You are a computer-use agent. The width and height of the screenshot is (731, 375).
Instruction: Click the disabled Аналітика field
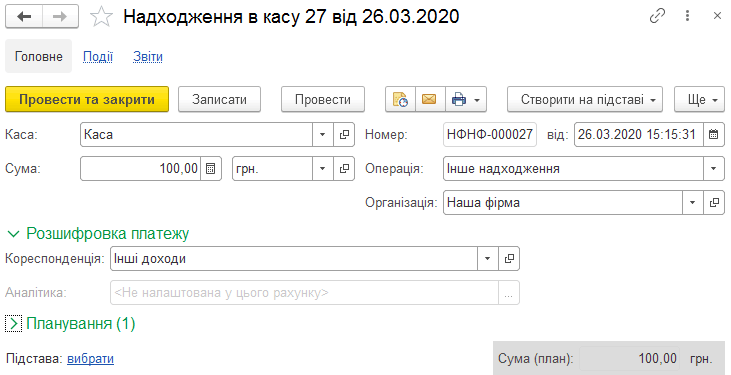click(304, 293)
